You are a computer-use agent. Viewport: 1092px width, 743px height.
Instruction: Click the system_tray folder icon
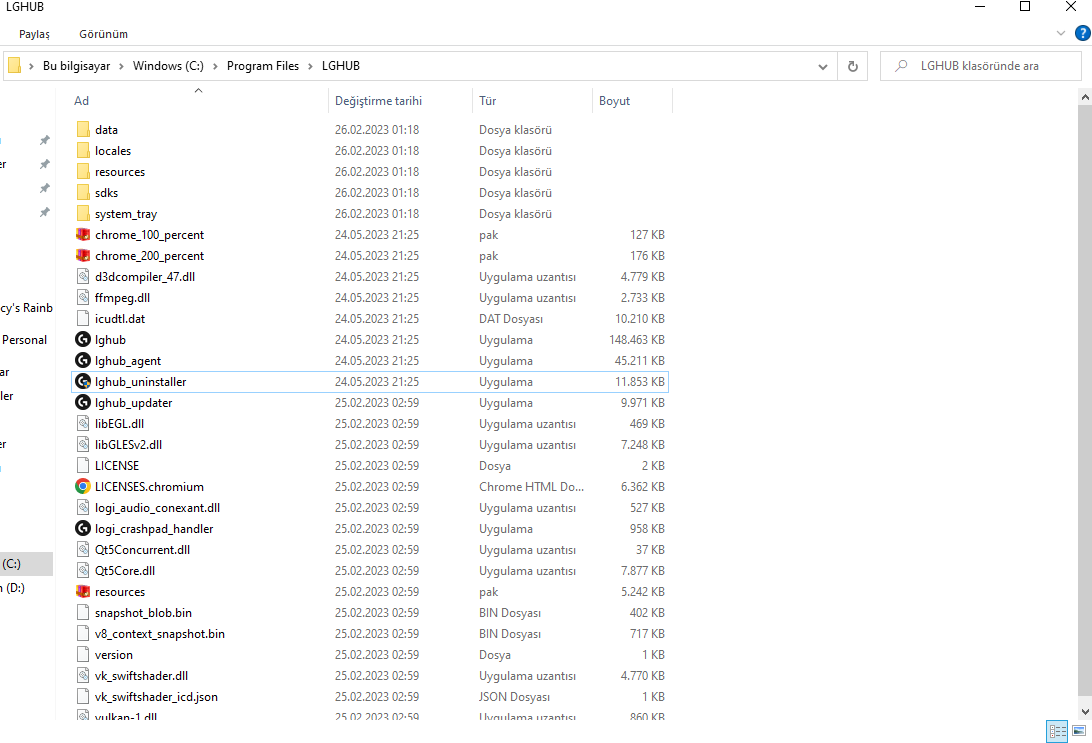click(83, 214)
